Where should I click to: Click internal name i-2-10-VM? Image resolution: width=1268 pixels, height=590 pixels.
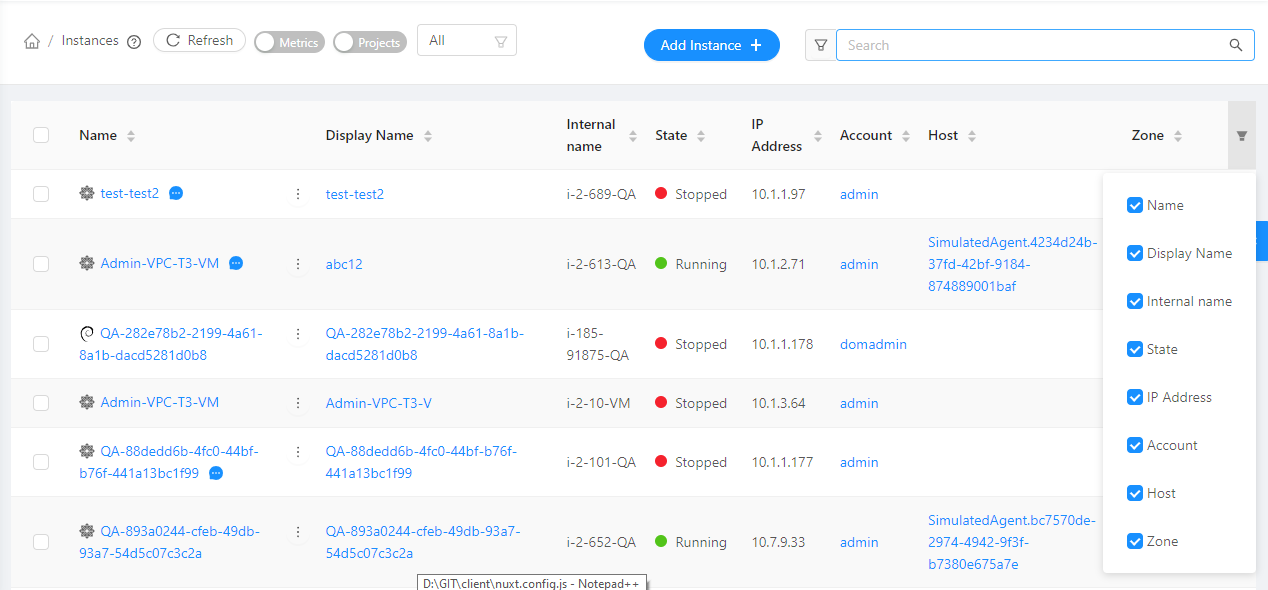[599, 403]
